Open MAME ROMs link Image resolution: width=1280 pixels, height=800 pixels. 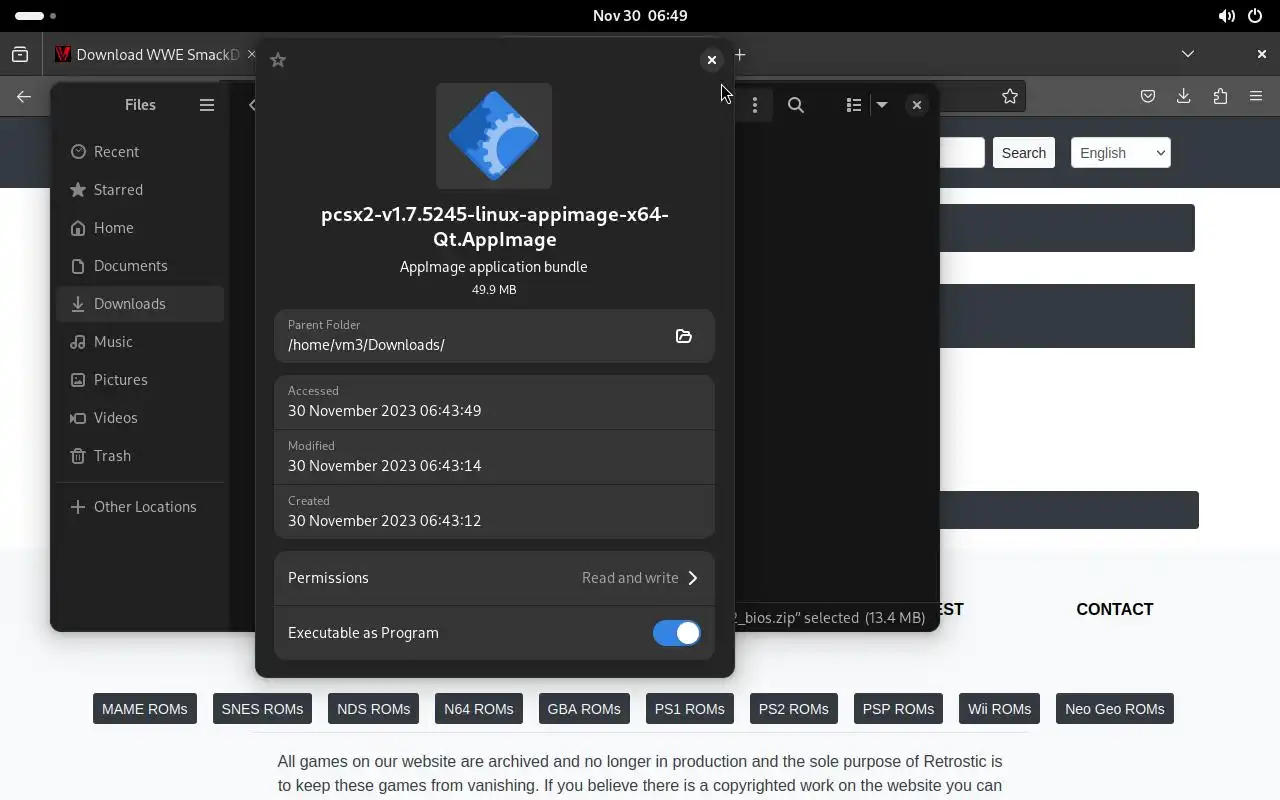point(145,709)
